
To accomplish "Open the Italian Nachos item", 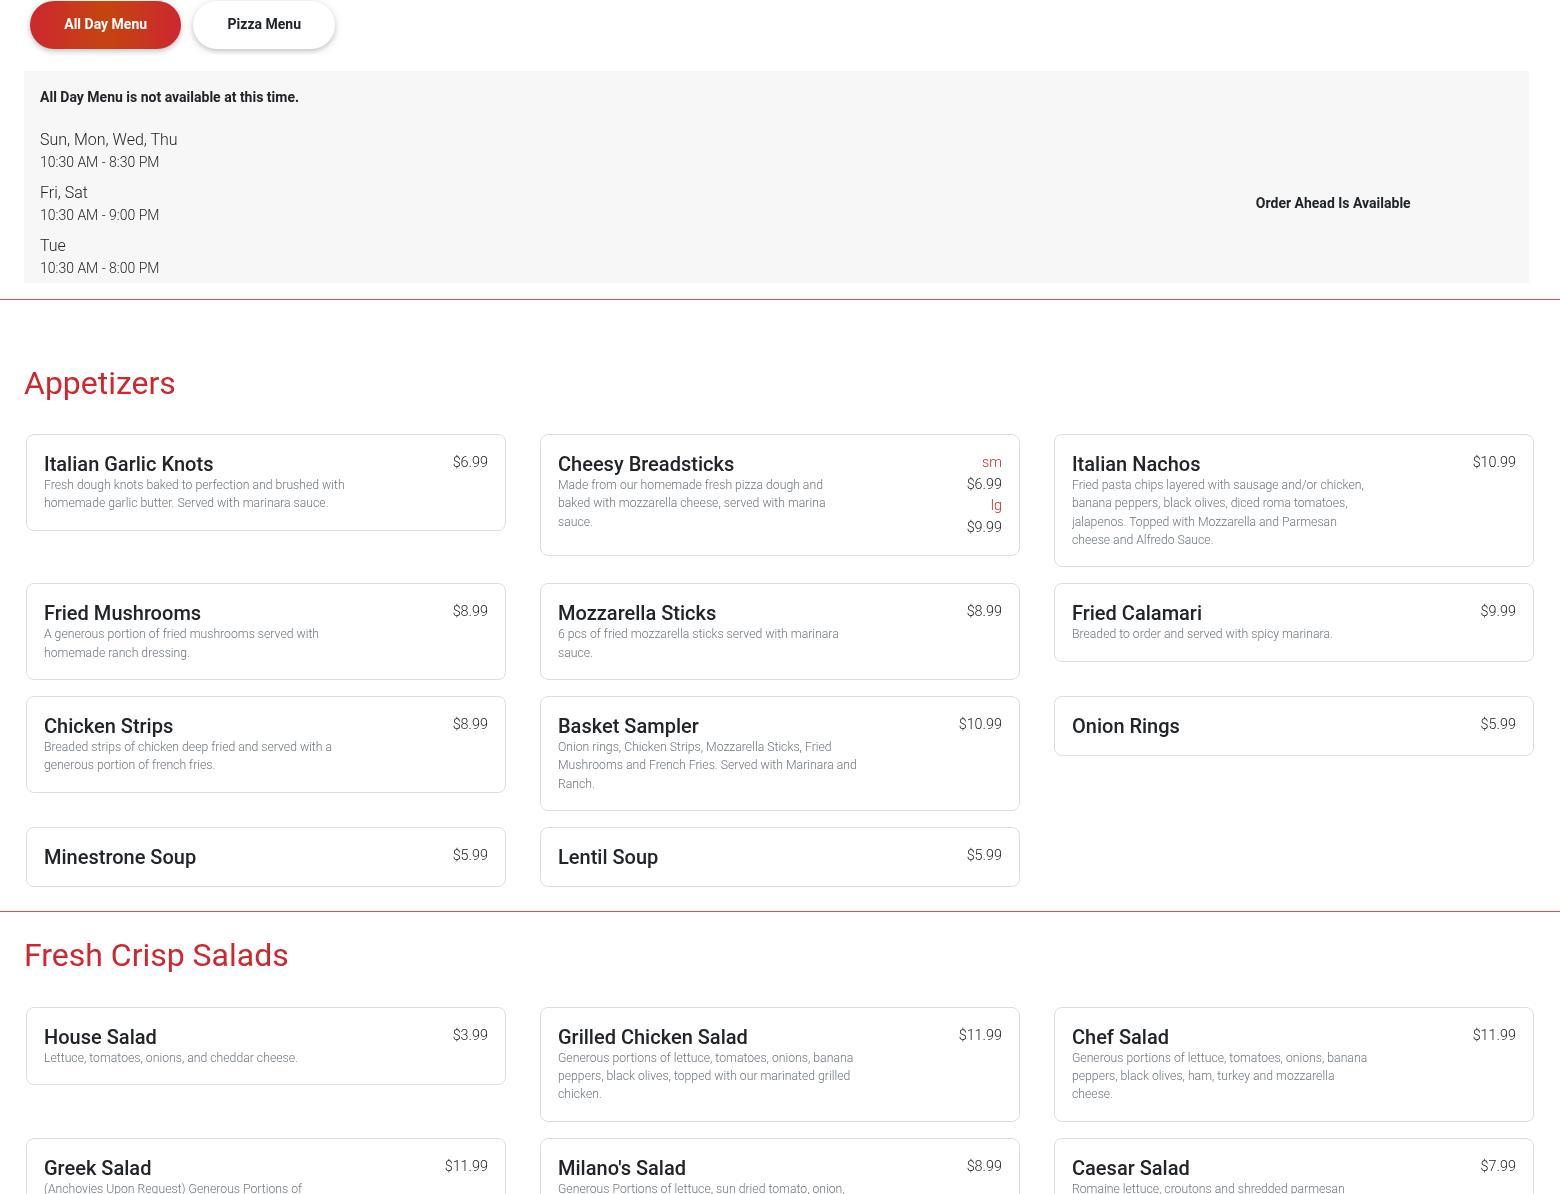I will 1293,500.
